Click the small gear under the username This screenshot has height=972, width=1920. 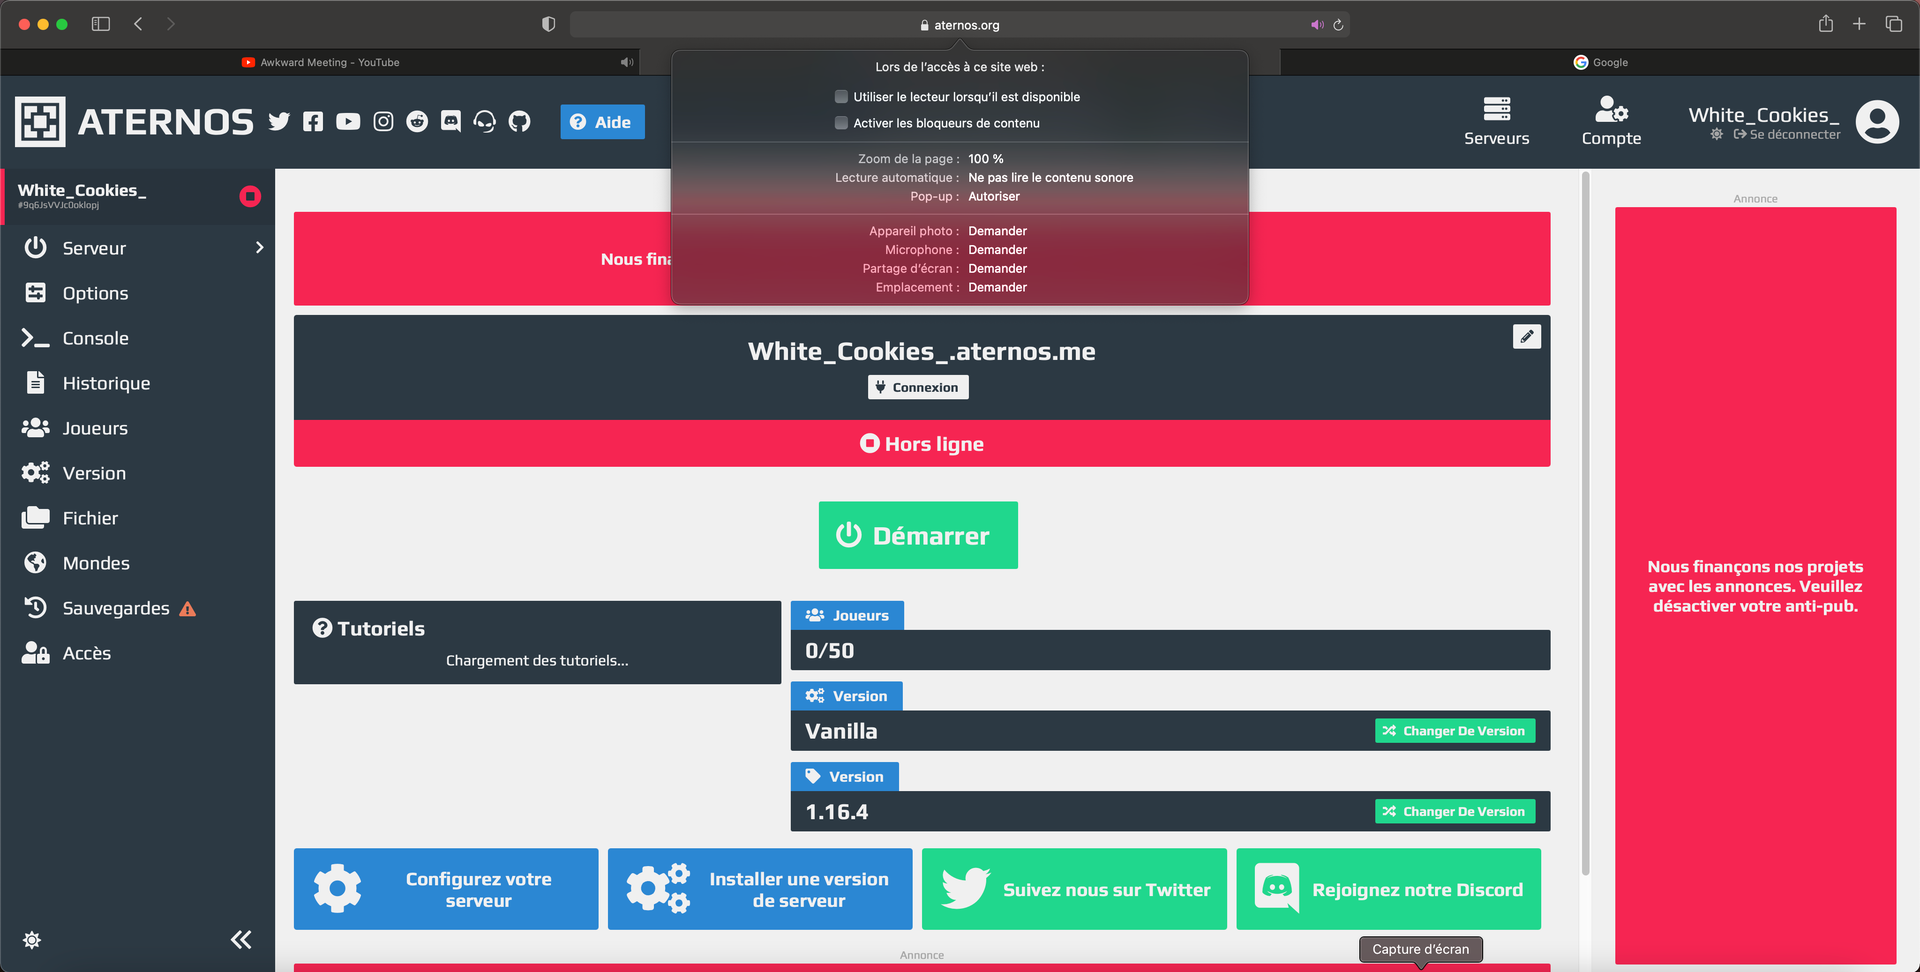coord(1716,134)
